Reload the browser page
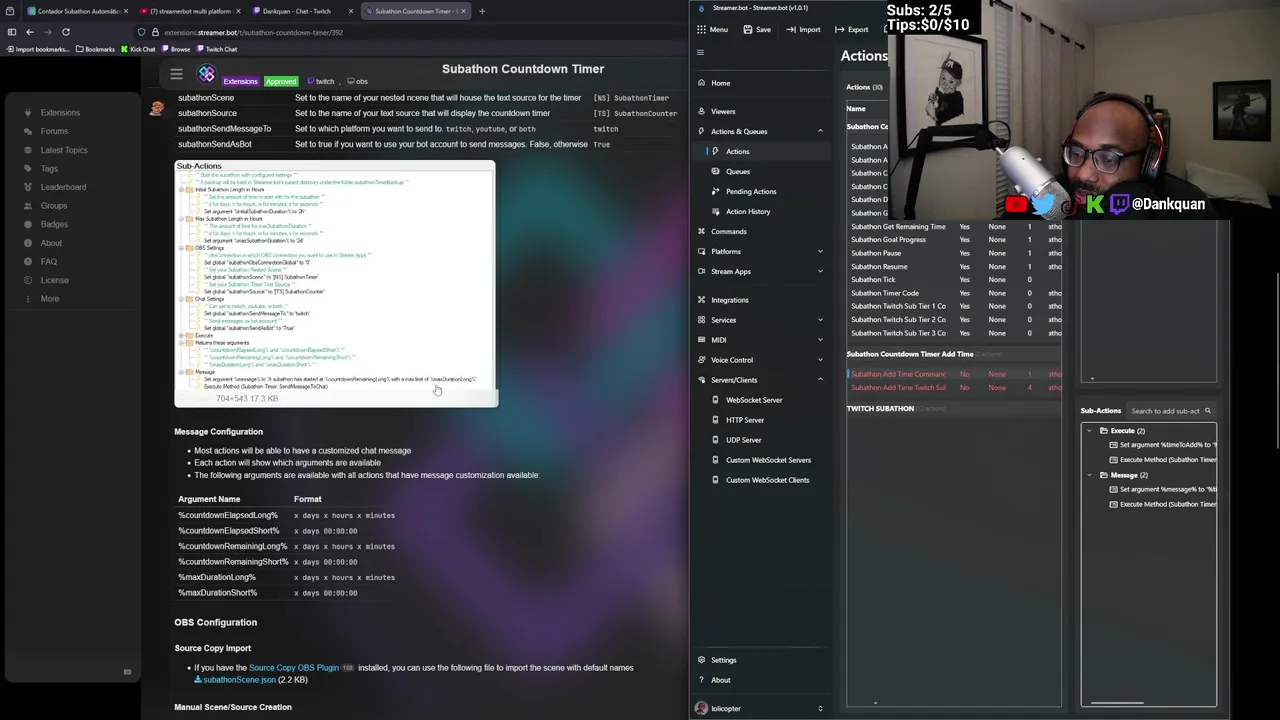The width and height of the screenshot is (1280, 720). tap(66, 32)
